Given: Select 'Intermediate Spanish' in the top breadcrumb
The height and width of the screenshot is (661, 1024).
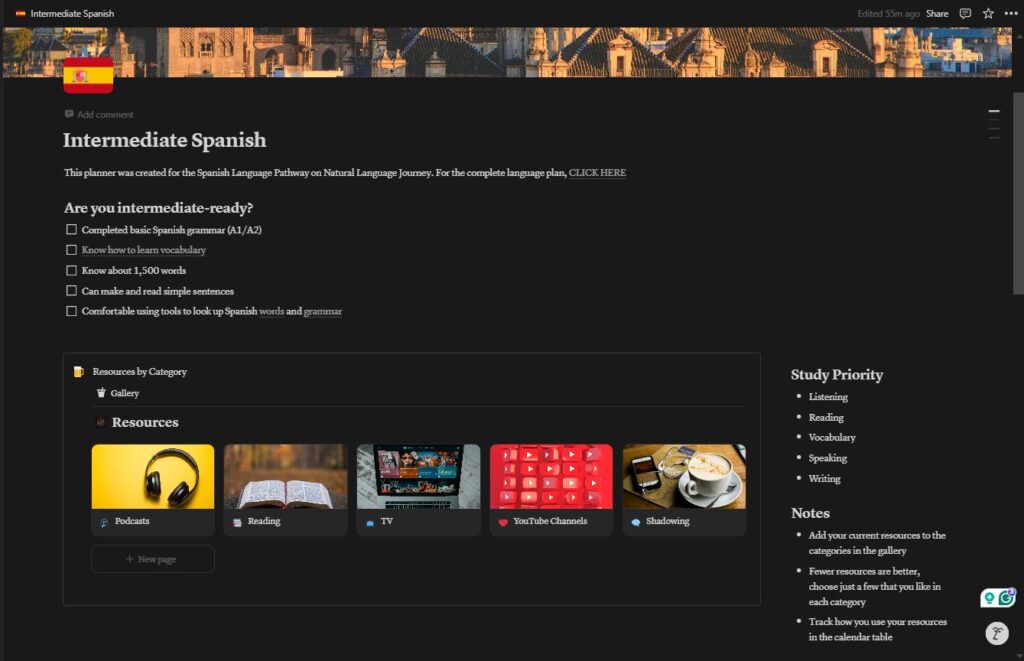Looking at the screenshot, I should (x=72, y=13).
